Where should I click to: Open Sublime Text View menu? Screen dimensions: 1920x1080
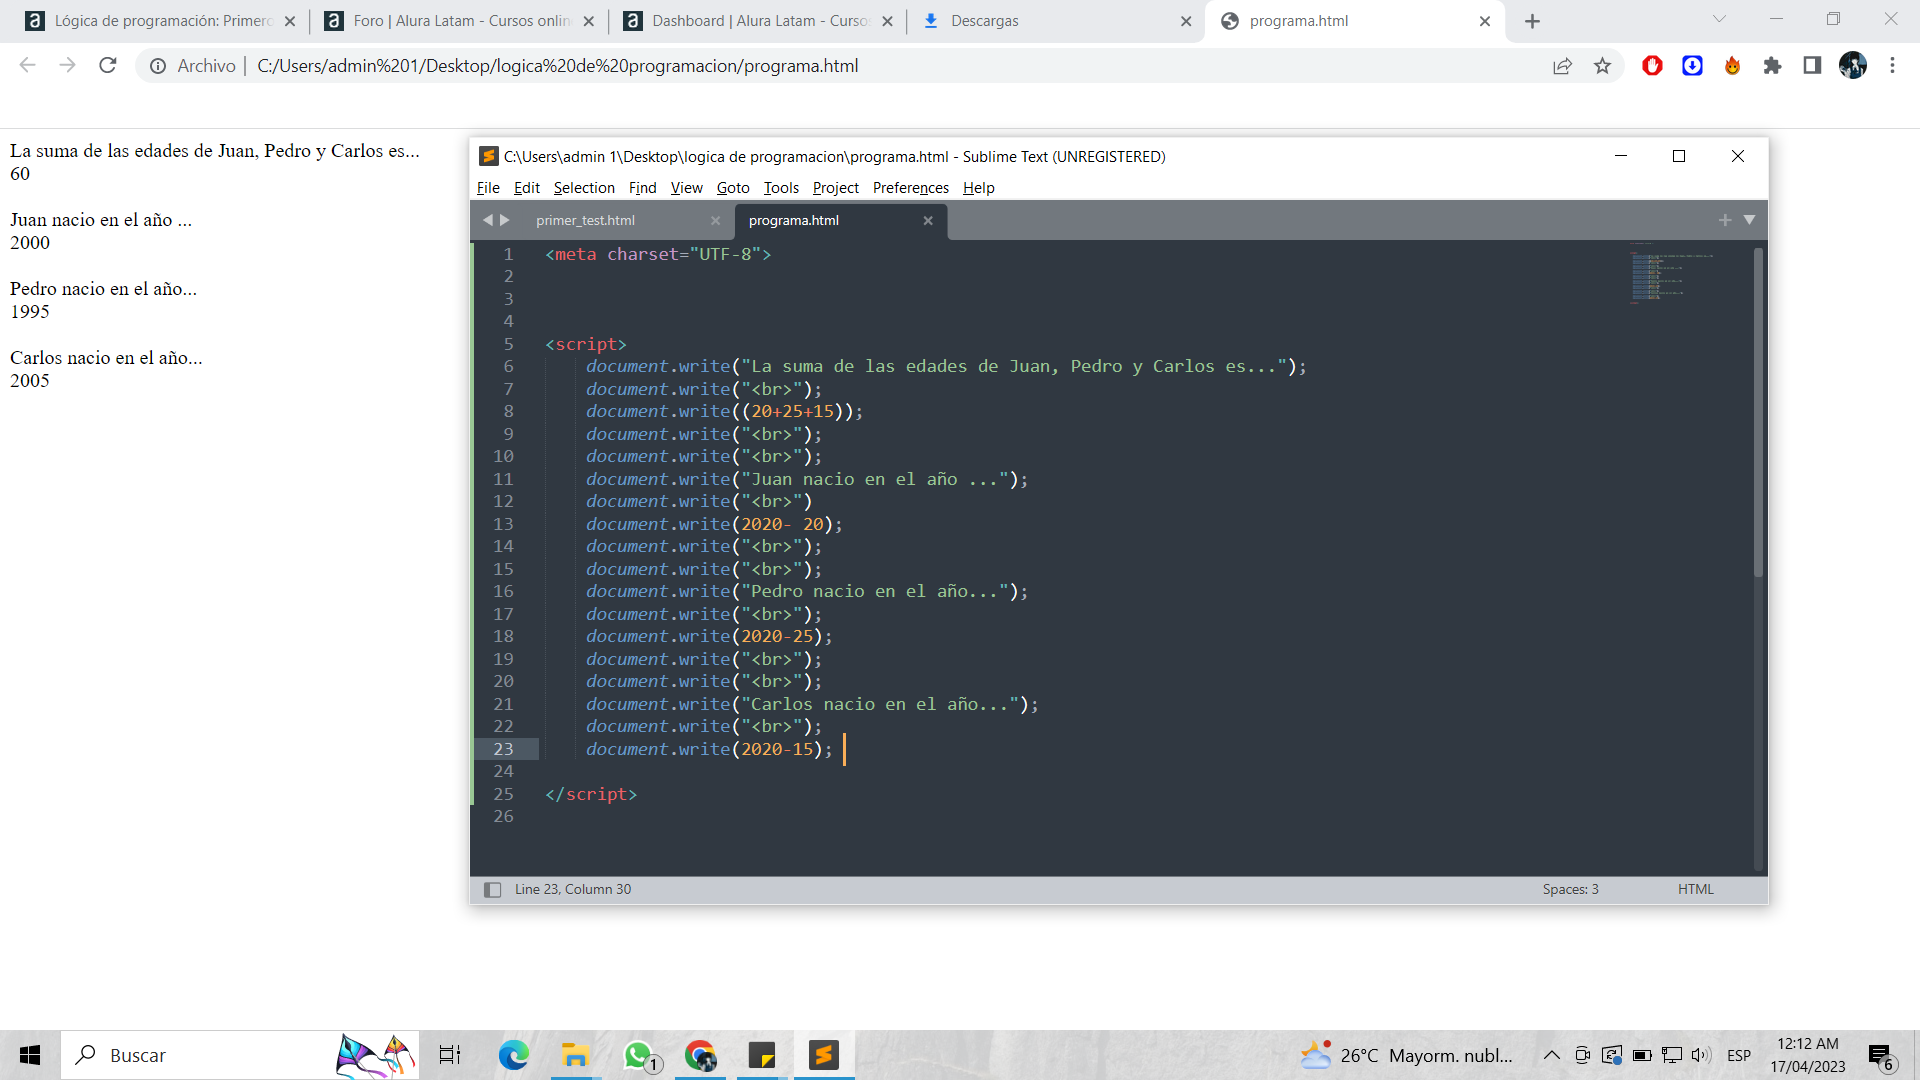click(x=686, y=188)
